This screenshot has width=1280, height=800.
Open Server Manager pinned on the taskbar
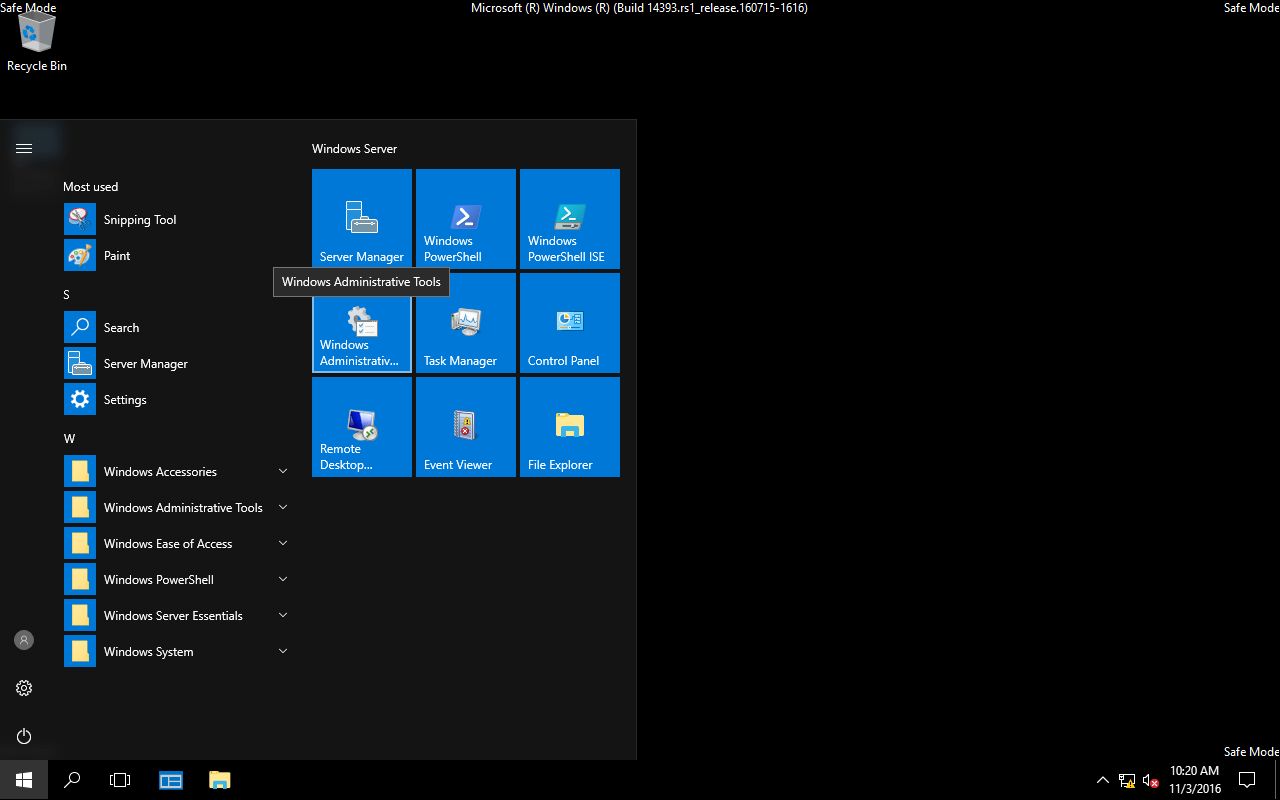tap(171, 780)
